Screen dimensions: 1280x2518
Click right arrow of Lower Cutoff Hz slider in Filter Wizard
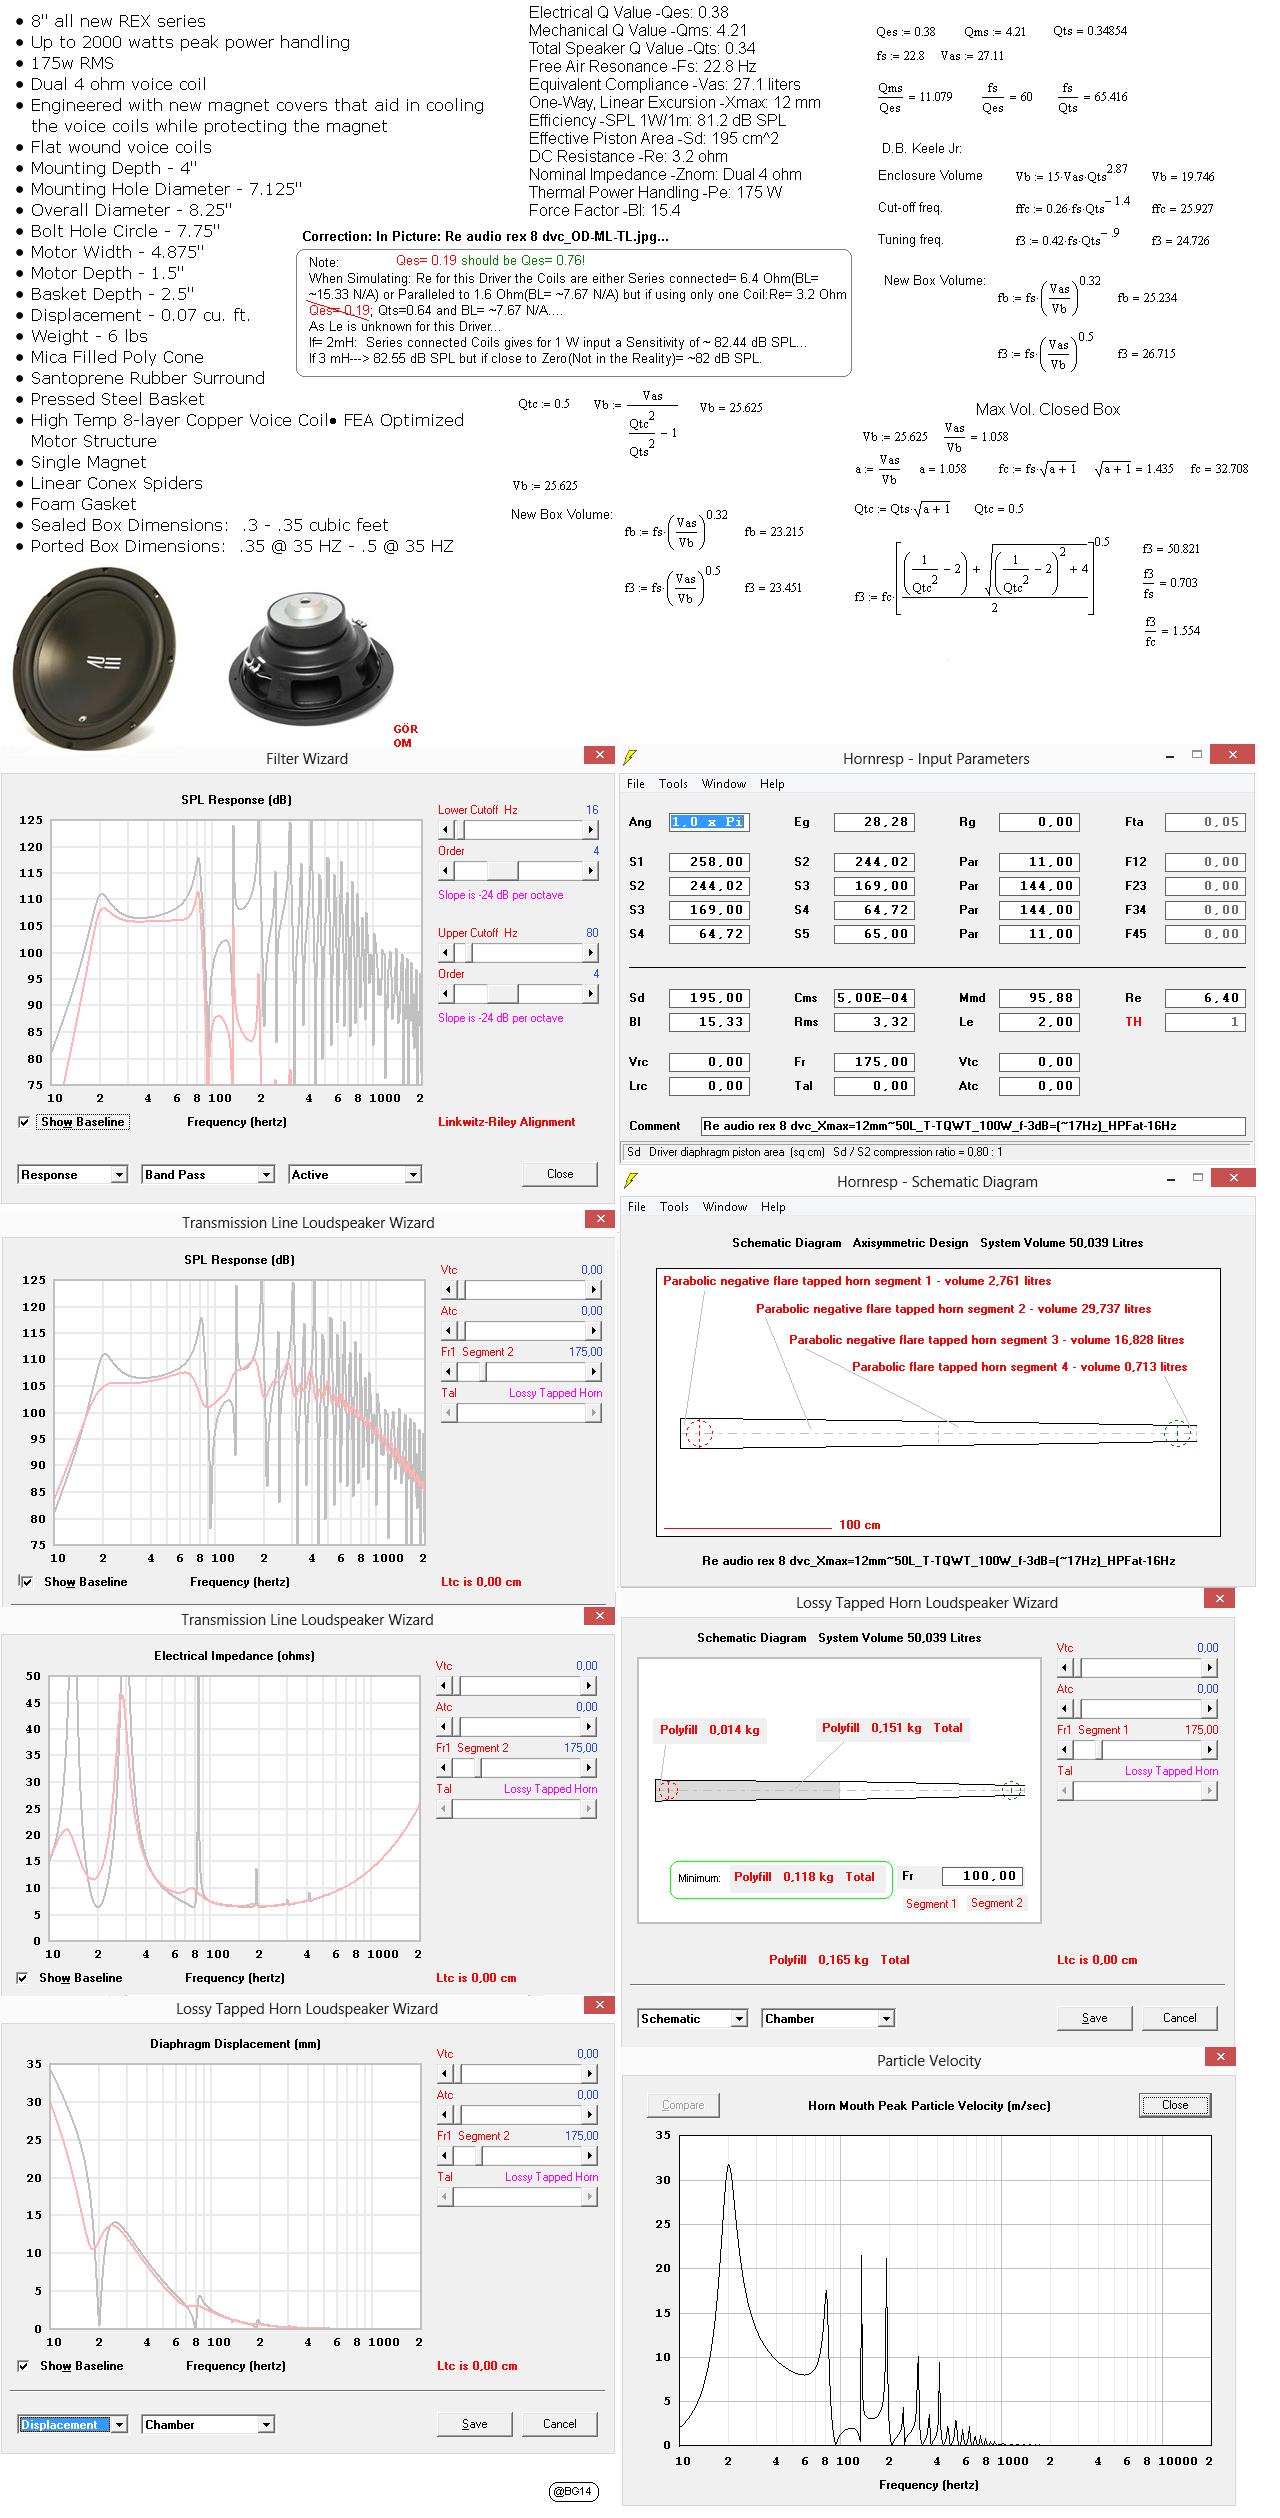(591, 830)
